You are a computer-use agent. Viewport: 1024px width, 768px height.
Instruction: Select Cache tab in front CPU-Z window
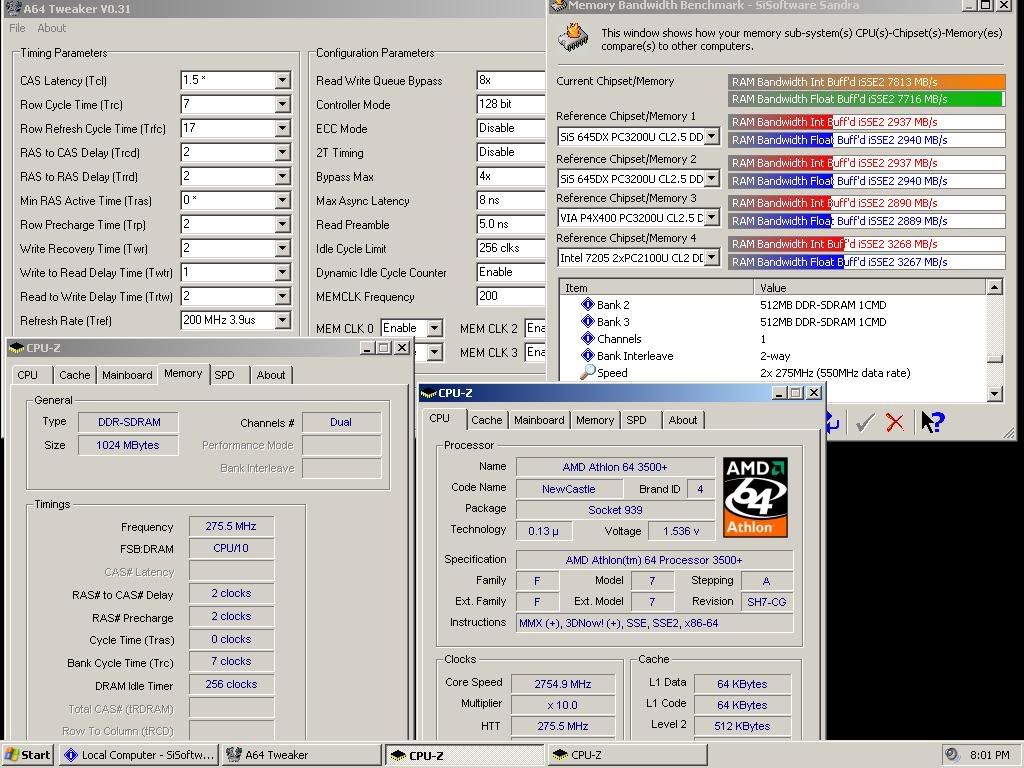[487, 420]
